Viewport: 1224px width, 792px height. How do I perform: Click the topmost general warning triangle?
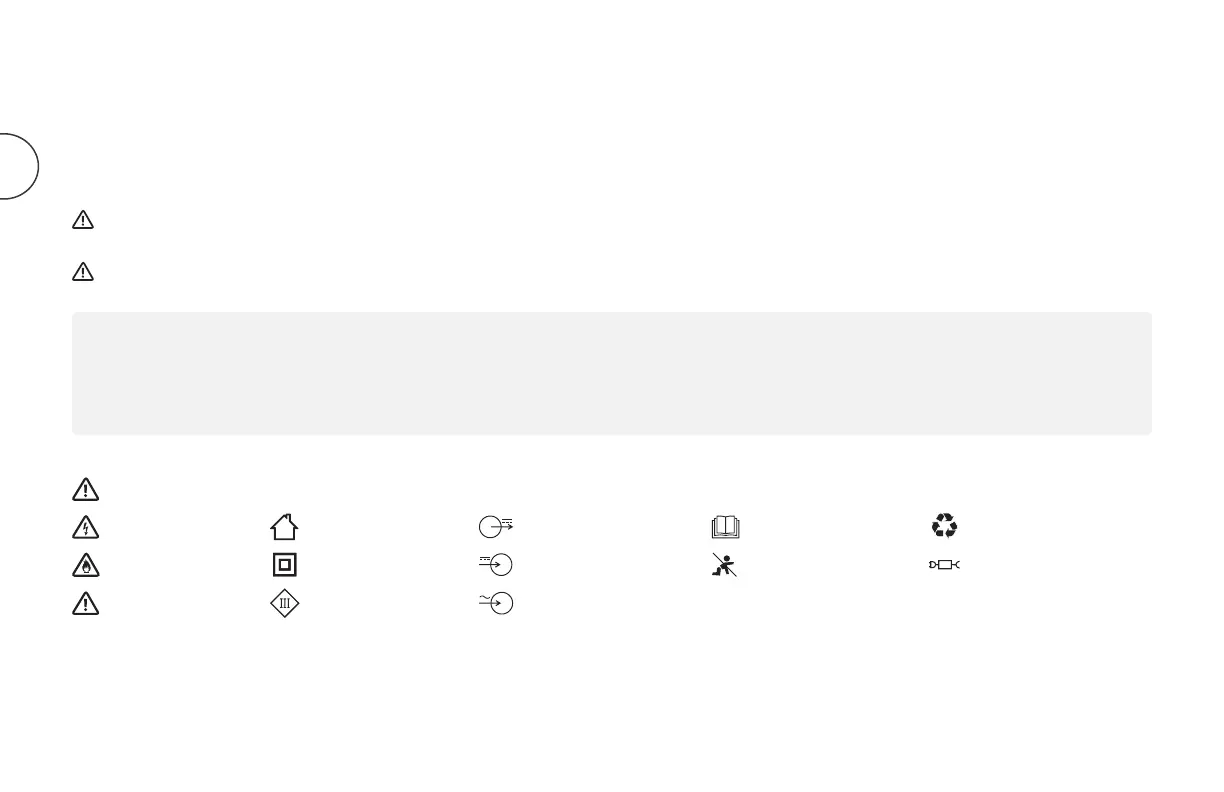[83, 220]
